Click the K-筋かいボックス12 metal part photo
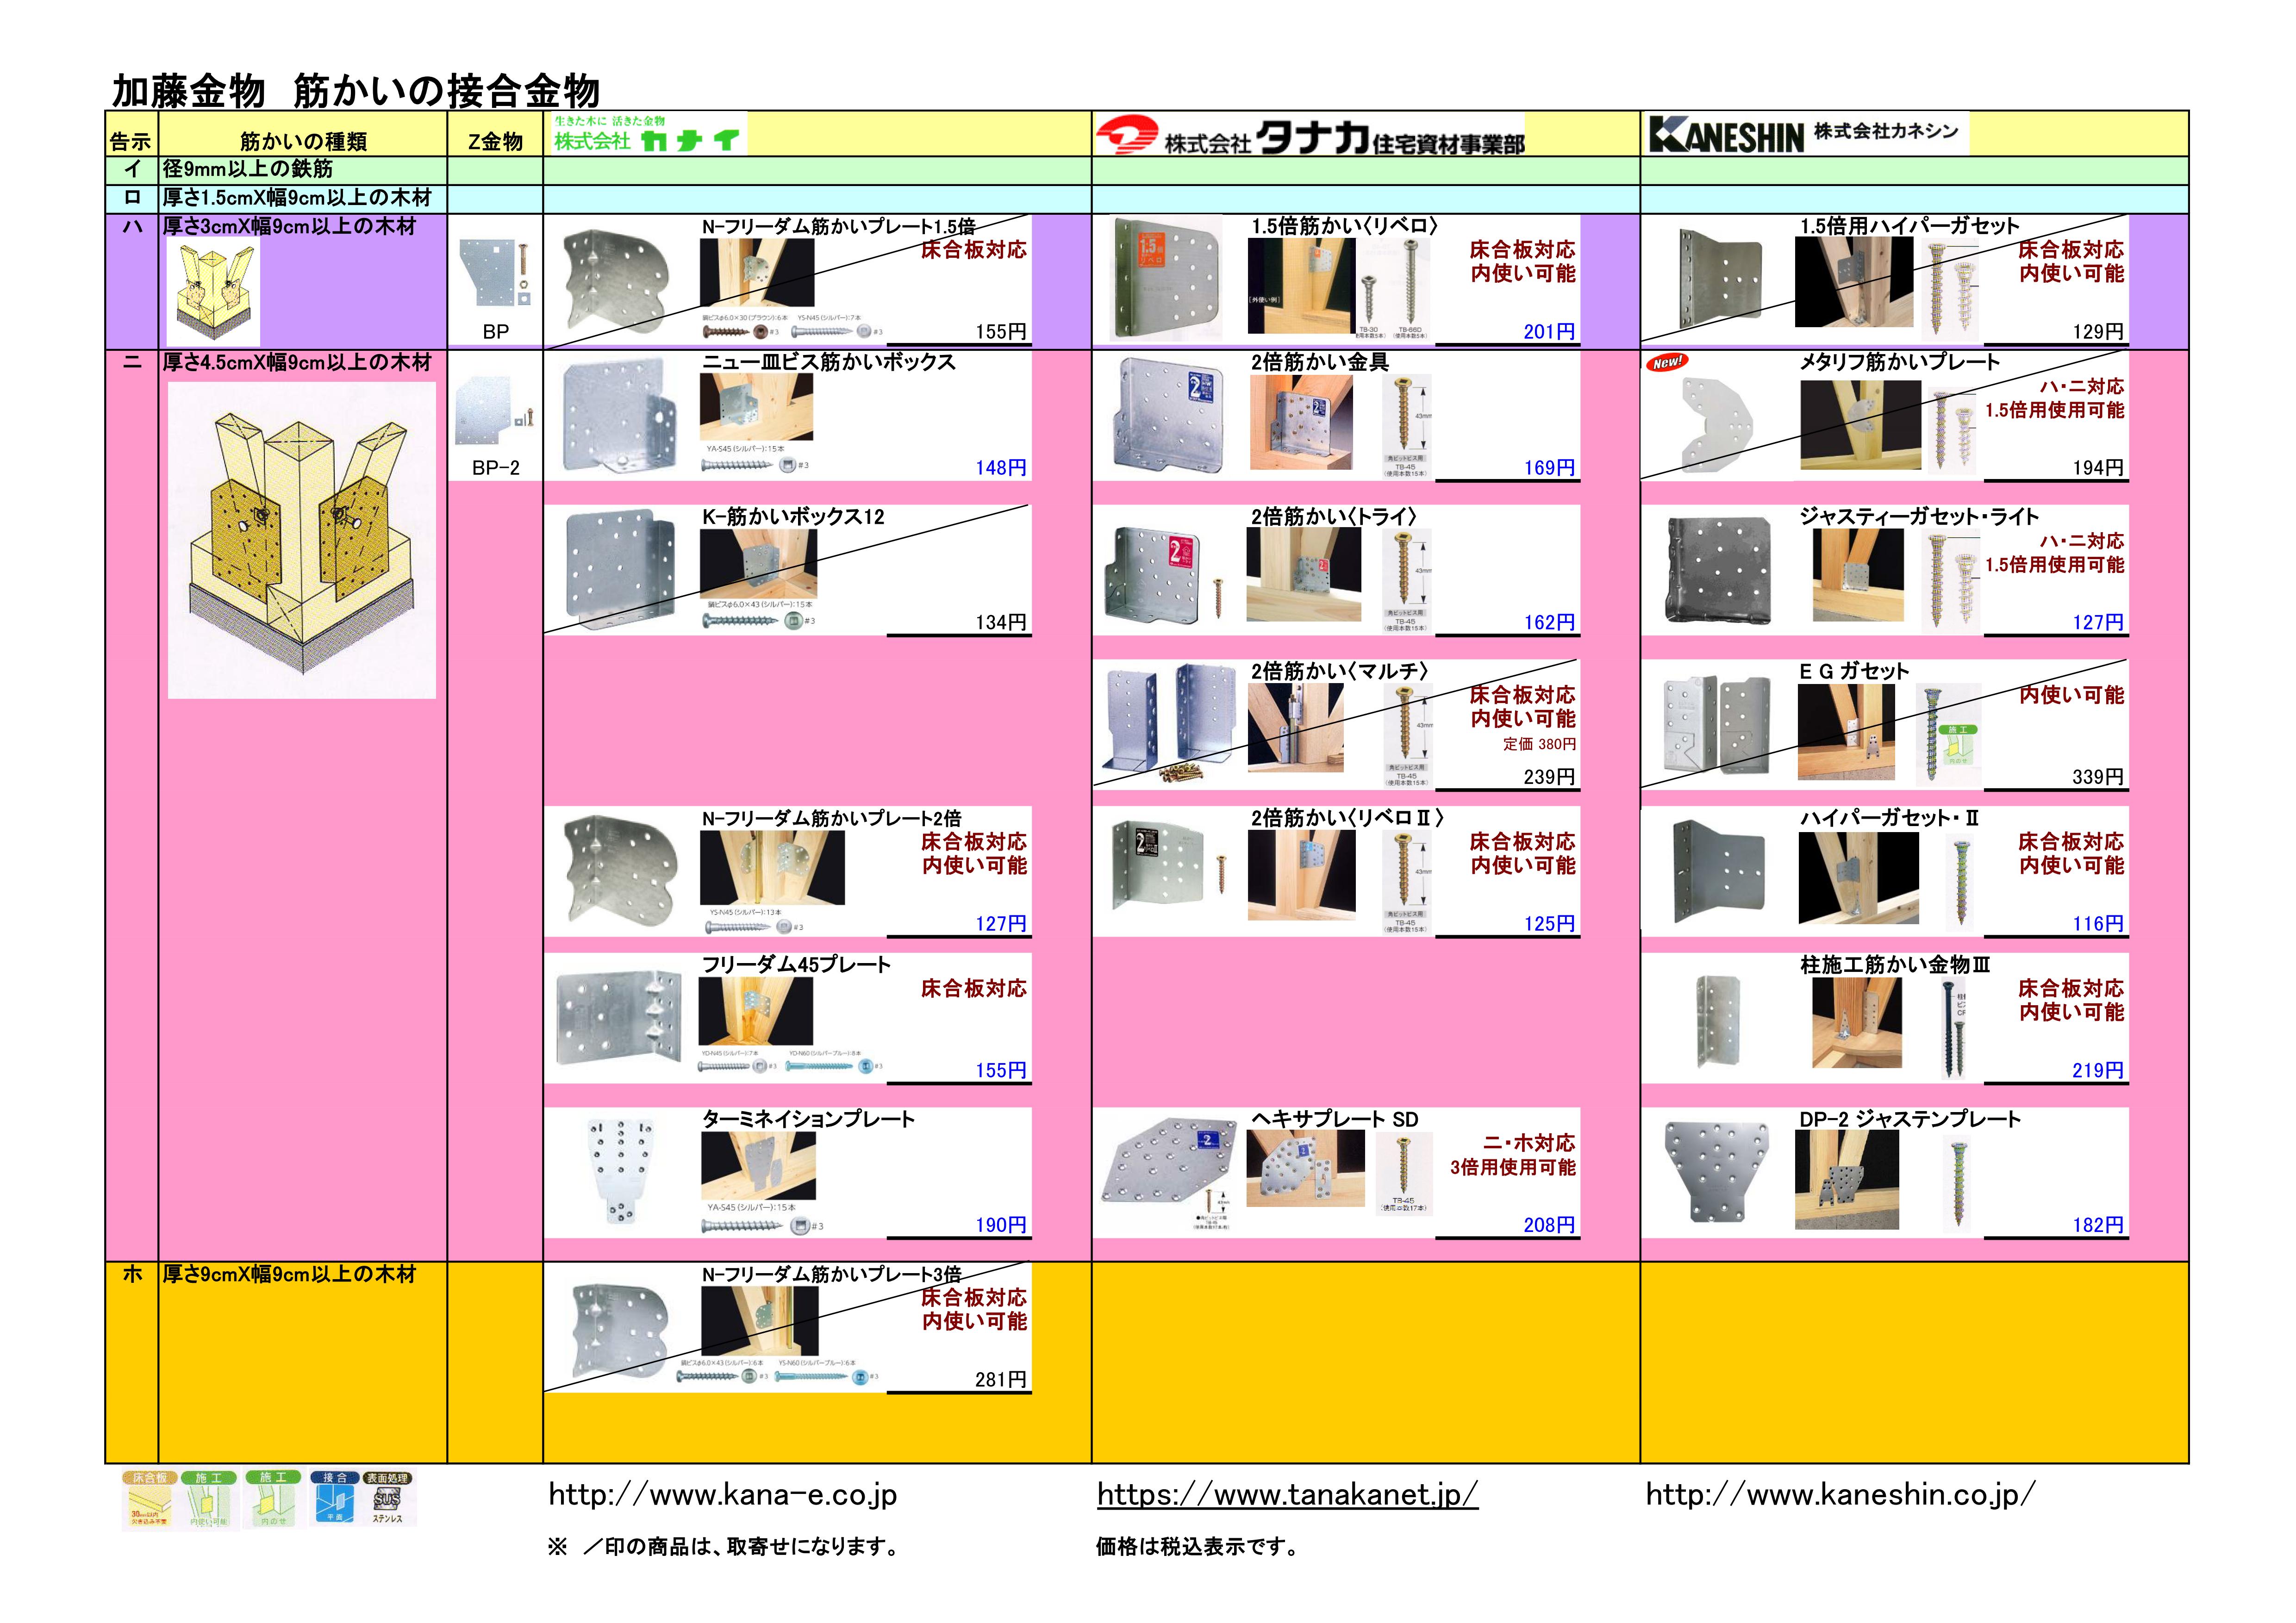Image resolution: width=2296 pixels, height=1623 pixels. (620, 570)
